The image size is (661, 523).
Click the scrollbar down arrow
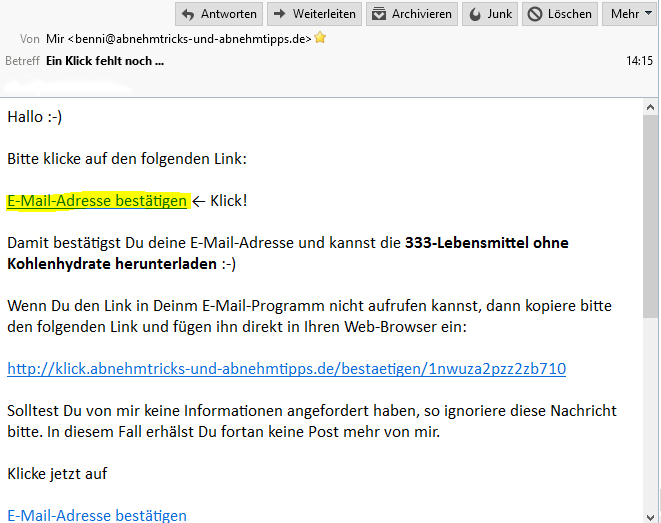click(x=650, y=517)
